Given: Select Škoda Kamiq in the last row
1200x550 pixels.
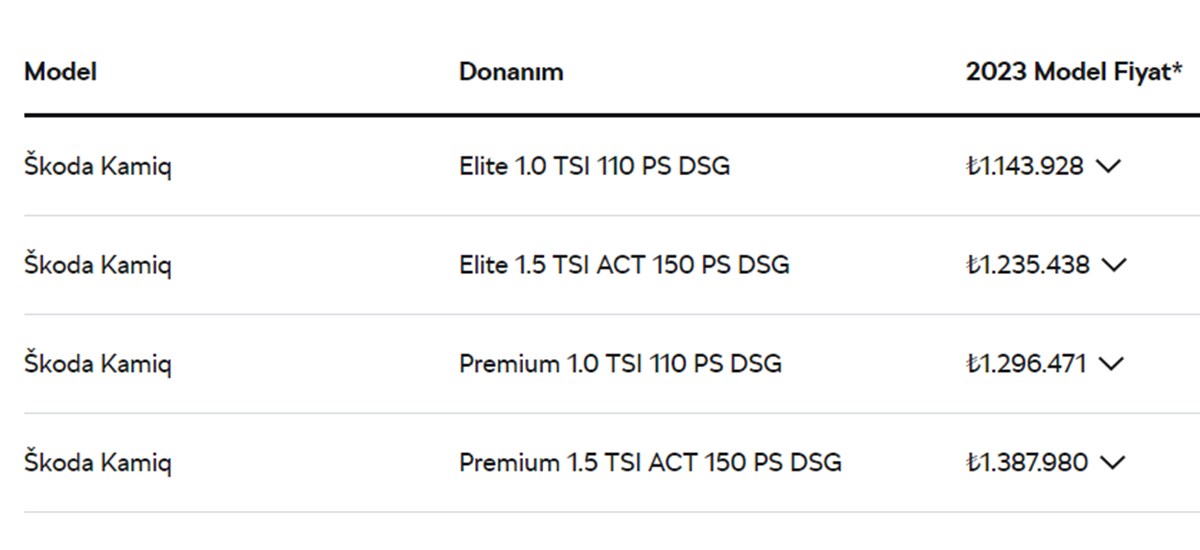Looking at the screenshot, I should 98,463.
